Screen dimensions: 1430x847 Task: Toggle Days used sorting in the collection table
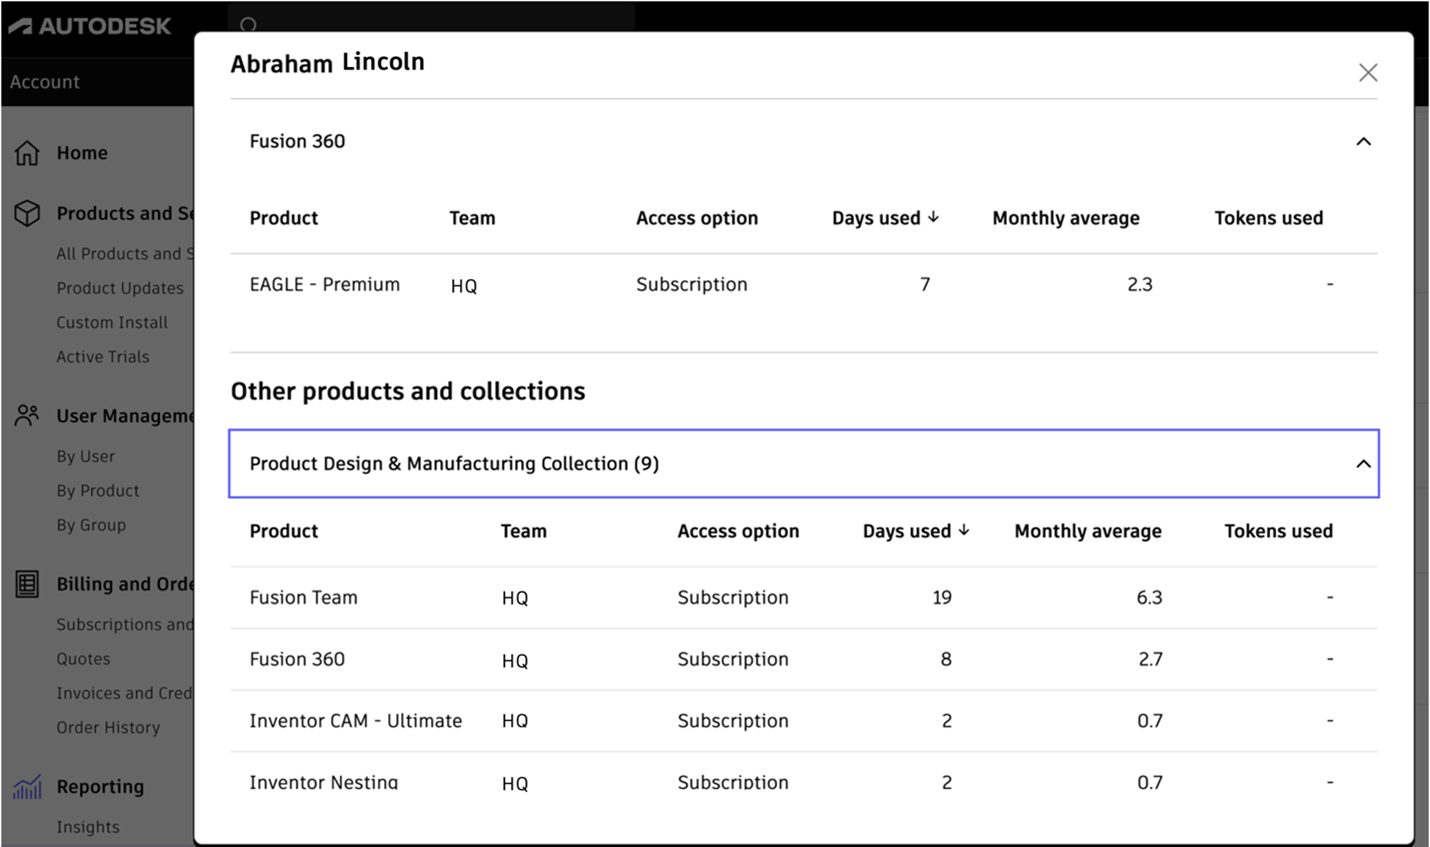(x=915, y=530)
